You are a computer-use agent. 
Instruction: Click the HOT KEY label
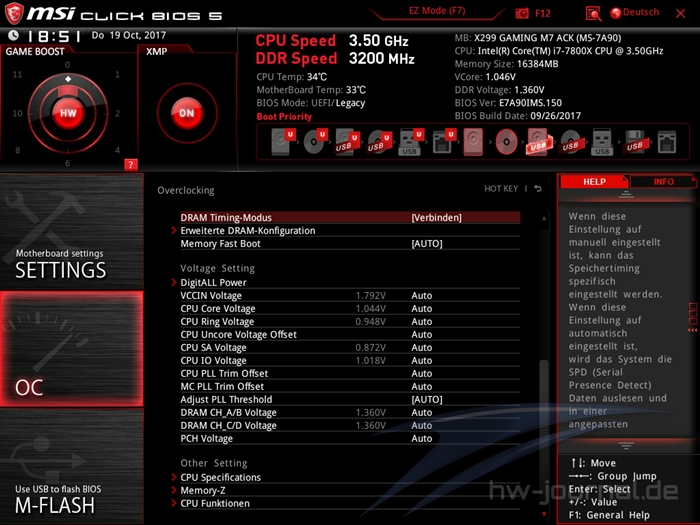click(501, 189)
